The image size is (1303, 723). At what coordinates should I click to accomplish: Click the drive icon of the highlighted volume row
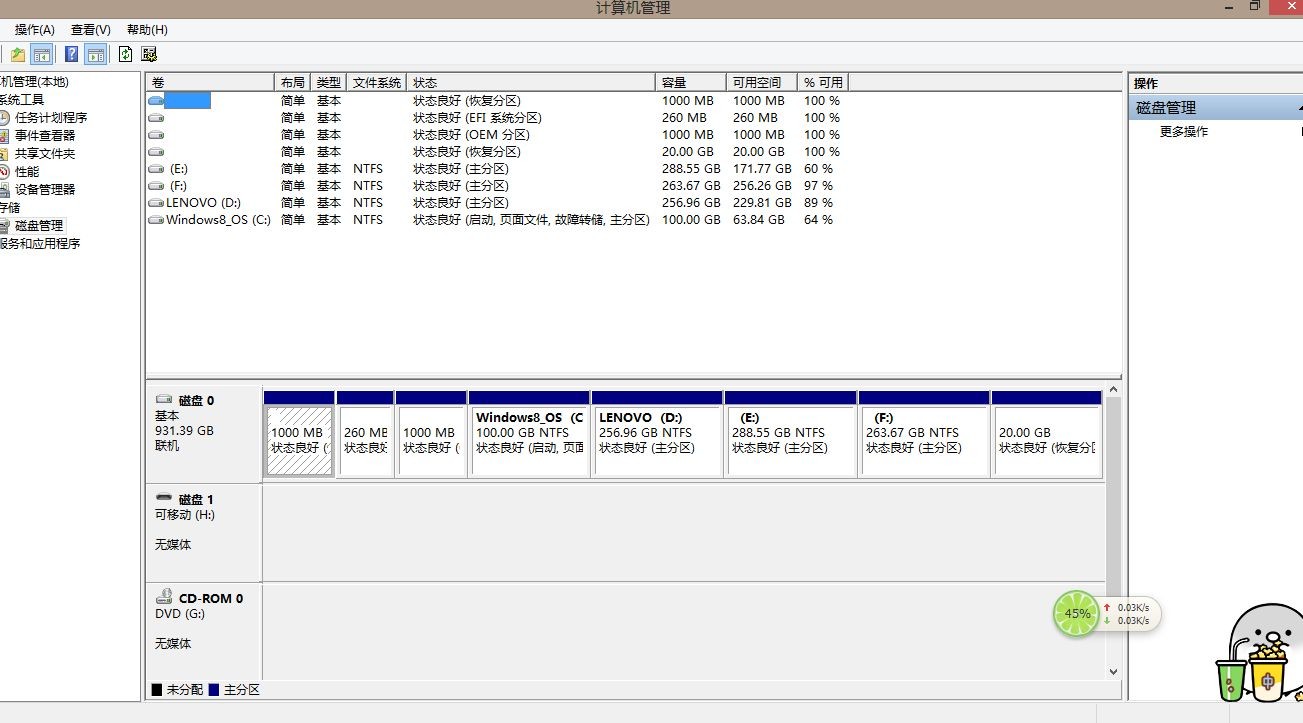click(156, 101)
